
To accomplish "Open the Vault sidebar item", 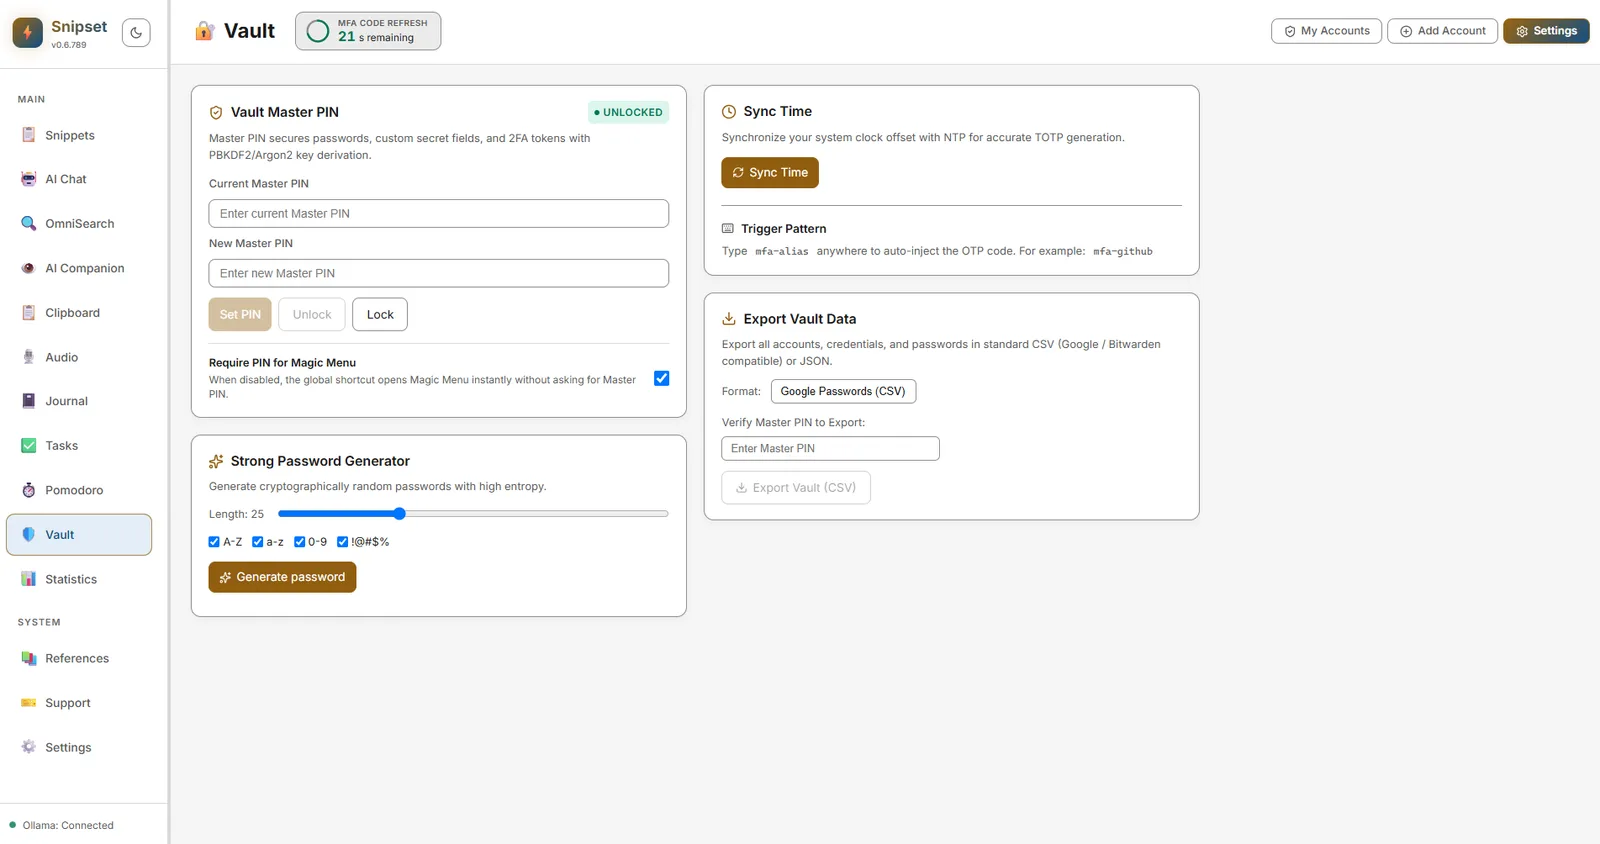I will [79, 535].
